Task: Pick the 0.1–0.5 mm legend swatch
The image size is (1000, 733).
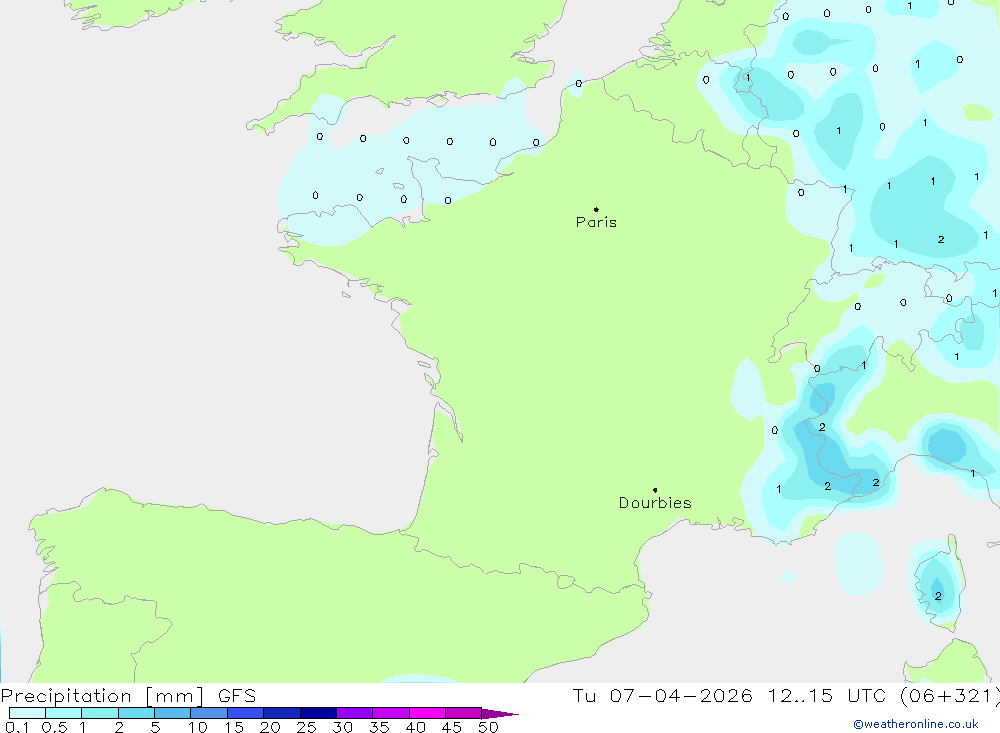Action: 27,713
